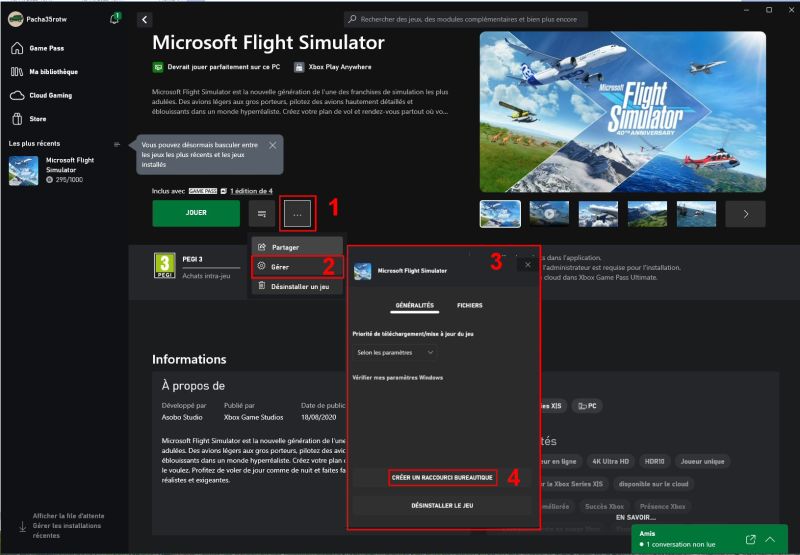
Task: Click the Gérer gear icon
Action: tap(261, 266)
